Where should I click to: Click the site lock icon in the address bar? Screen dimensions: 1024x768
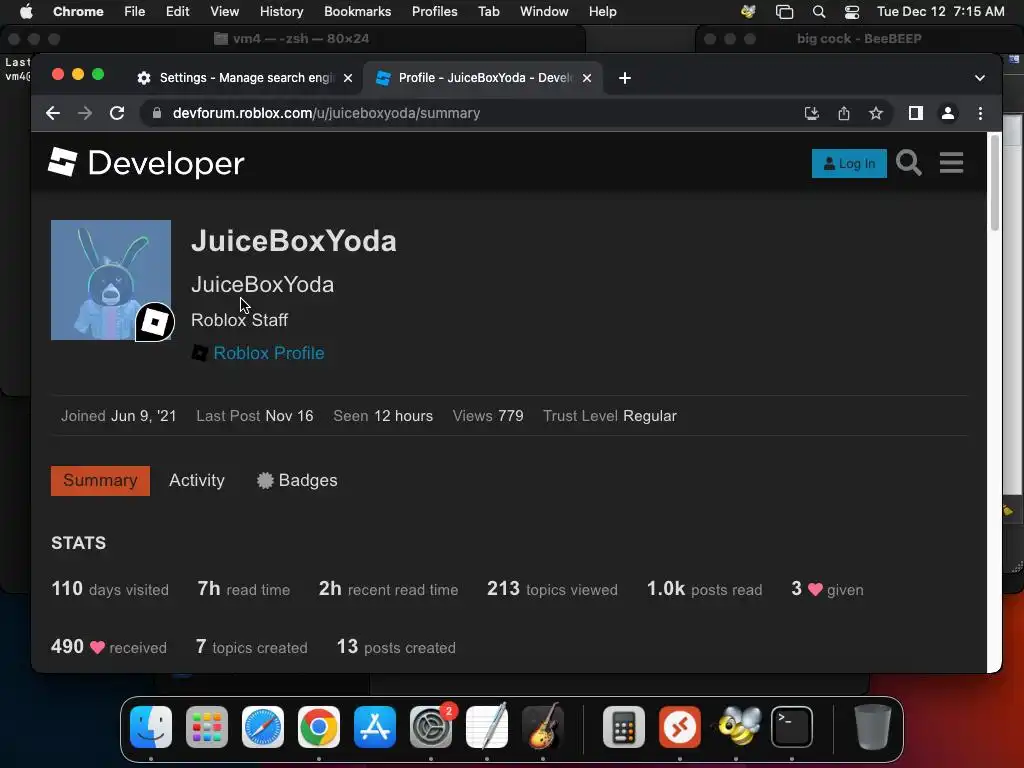click(157, 113)
